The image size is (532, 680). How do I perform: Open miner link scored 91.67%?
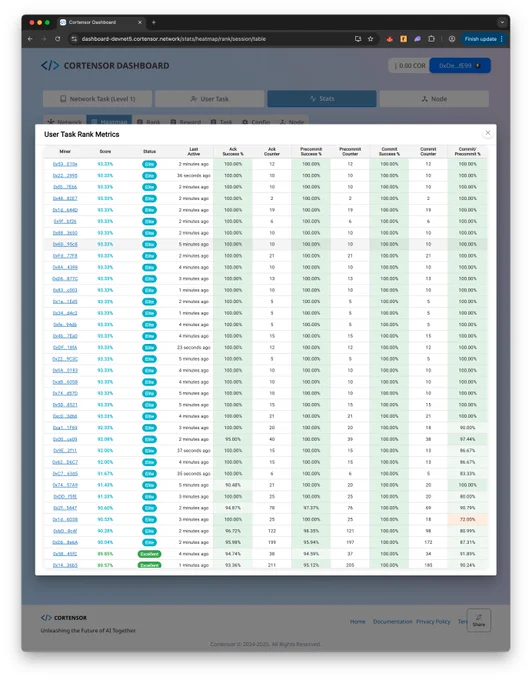(x=65, y=474)
